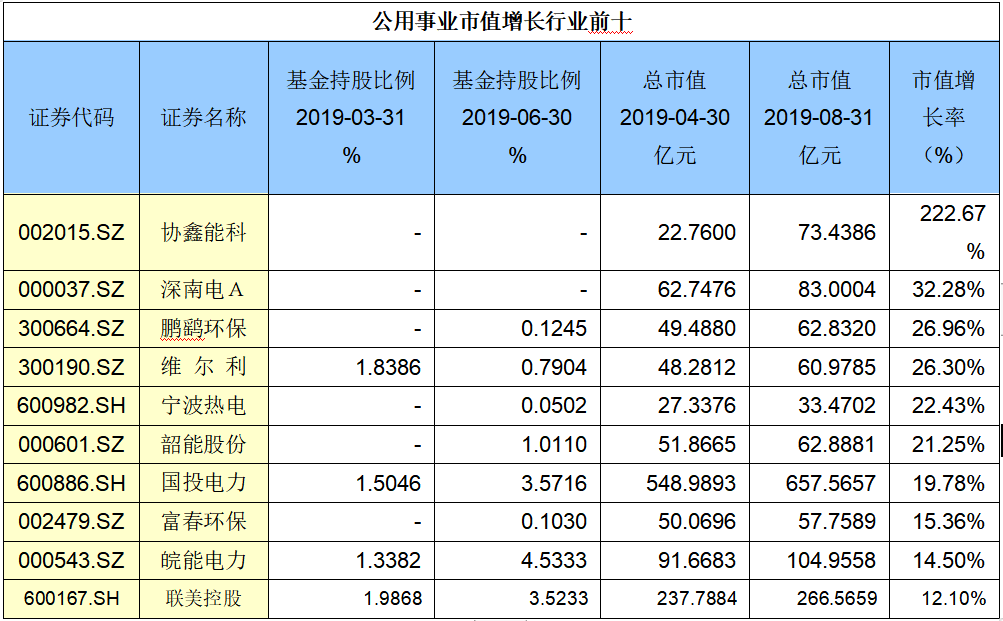1003x621 pixels.
Task: Click growth rate 15.36%
Action: [948, 521]
